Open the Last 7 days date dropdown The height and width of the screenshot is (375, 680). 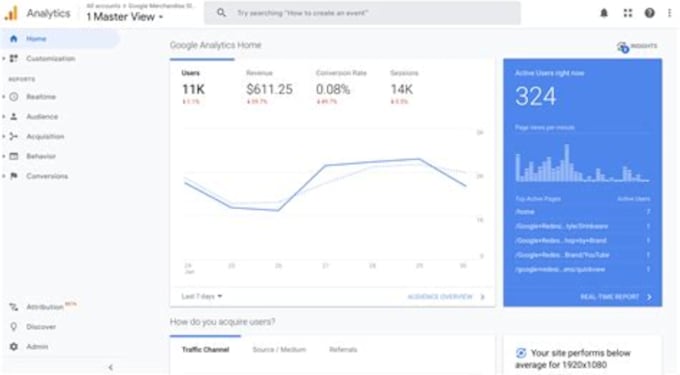tap(202, 297)
